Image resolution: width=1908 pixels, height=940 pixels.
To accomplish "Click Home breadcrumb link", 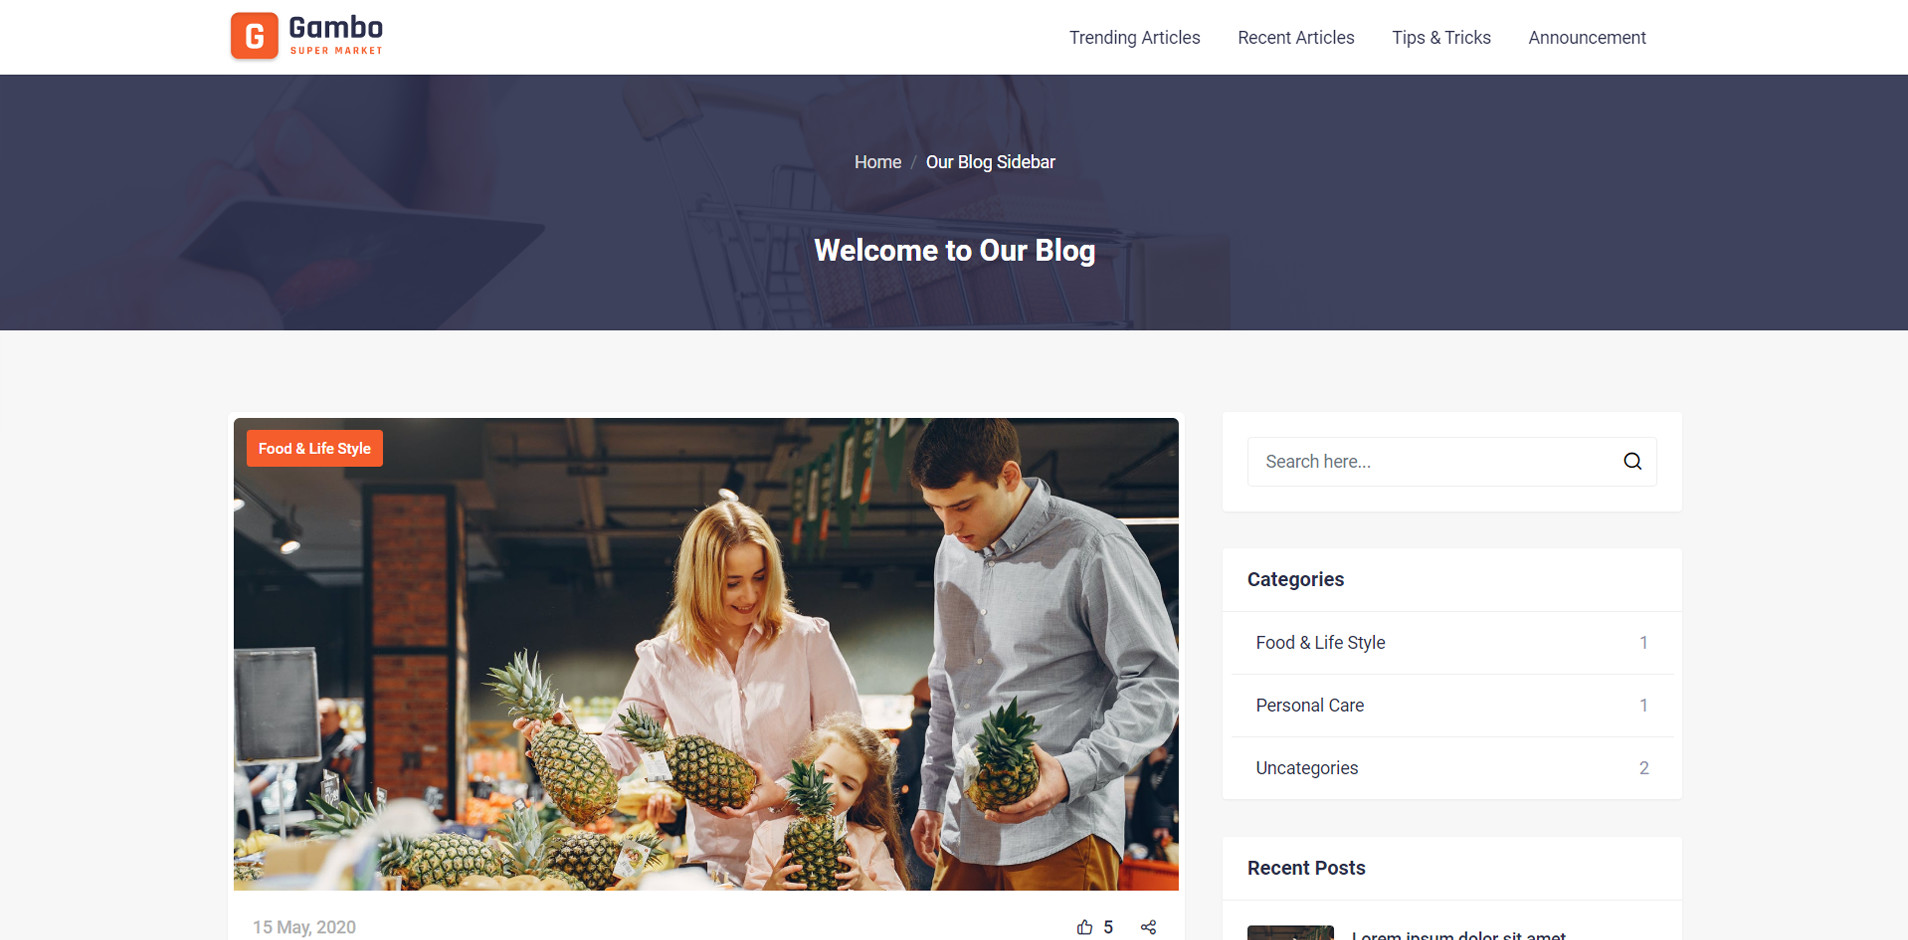I will coord(878,162).
